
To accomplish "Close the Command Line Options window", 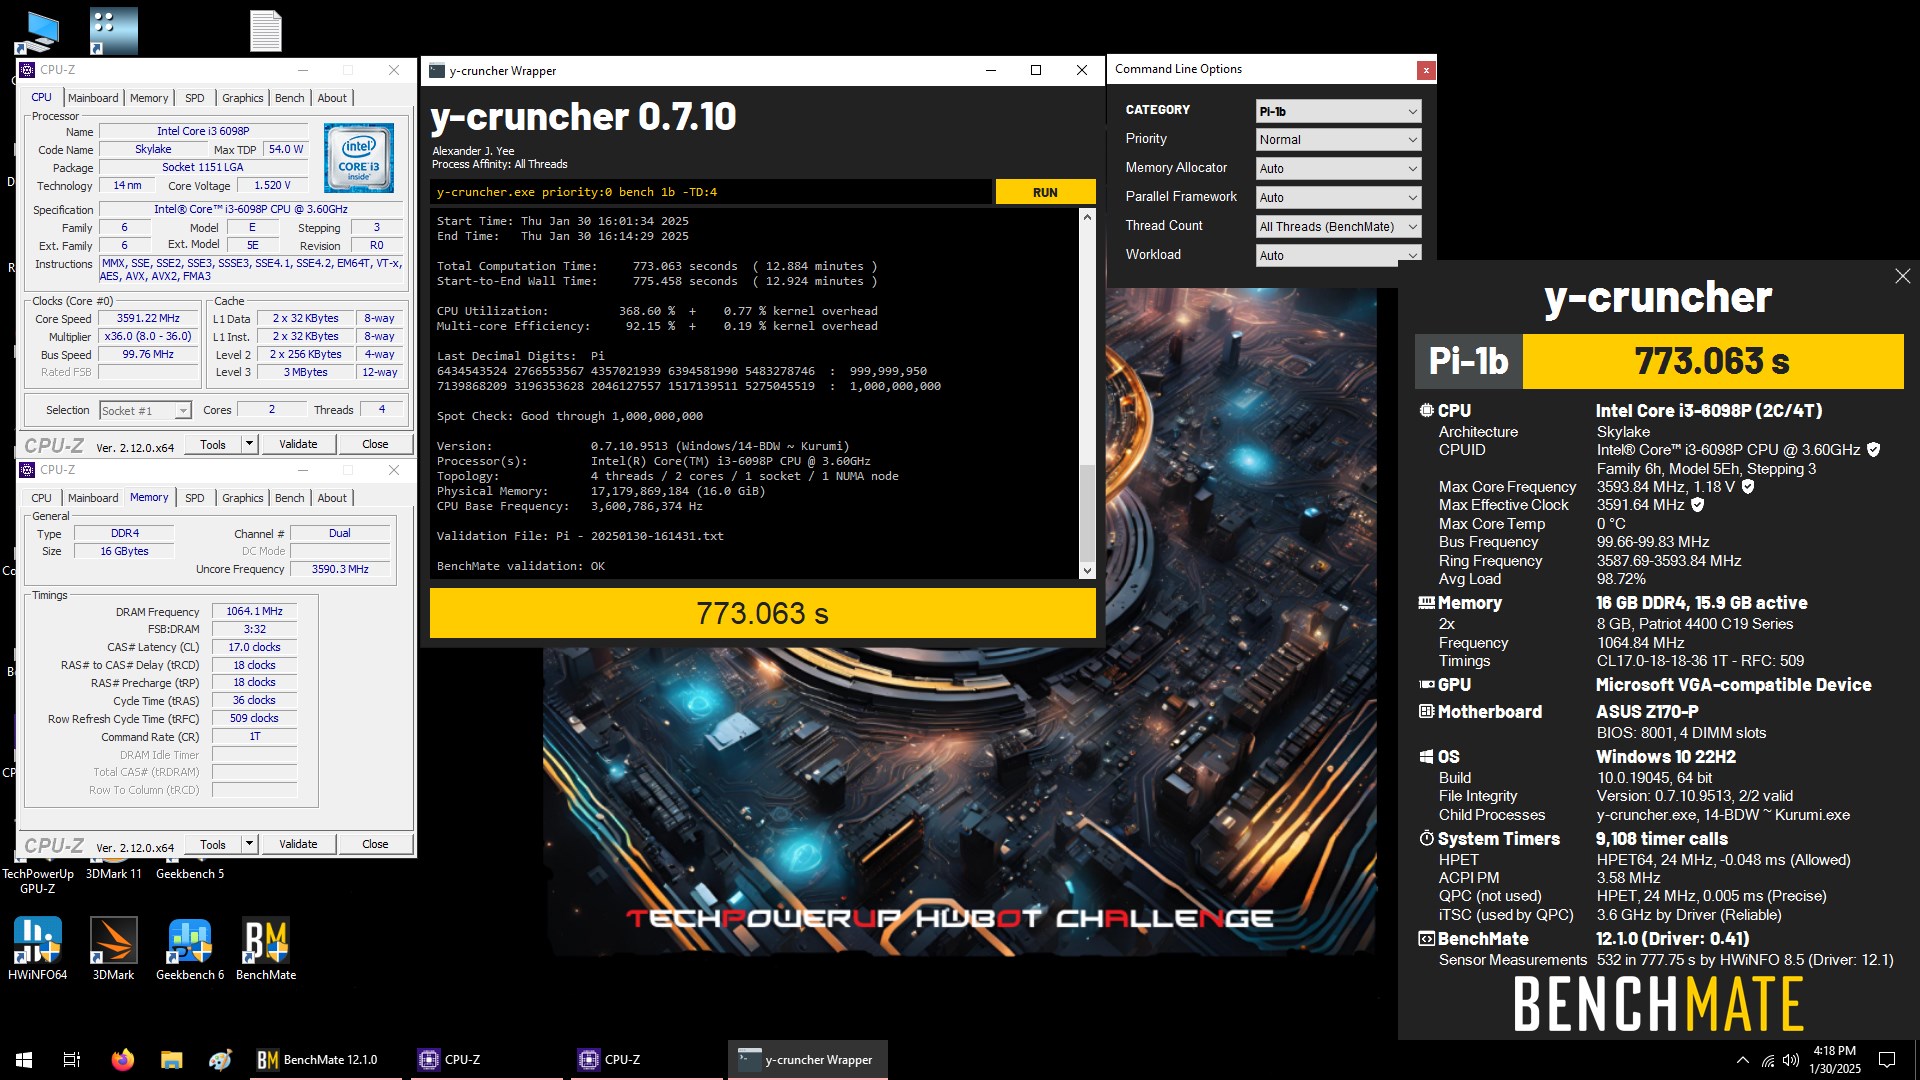I will [1426, 70].
